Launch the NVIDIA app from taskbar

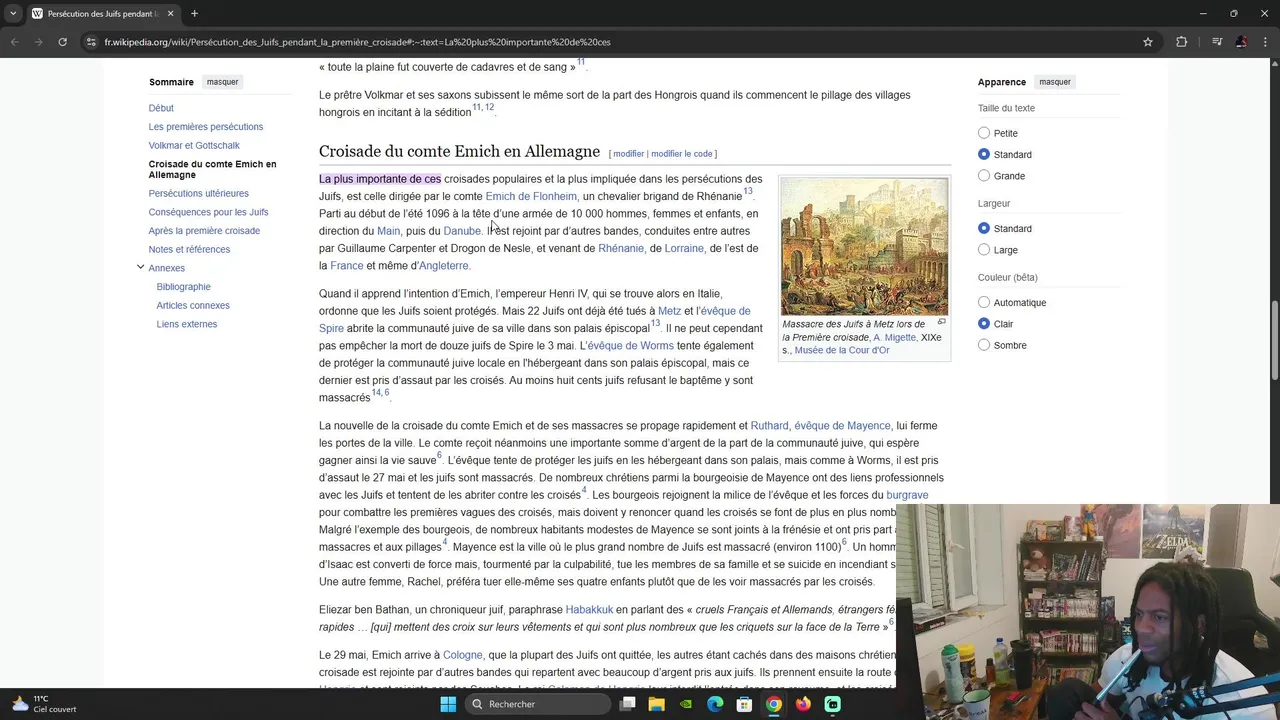[686, 704]
